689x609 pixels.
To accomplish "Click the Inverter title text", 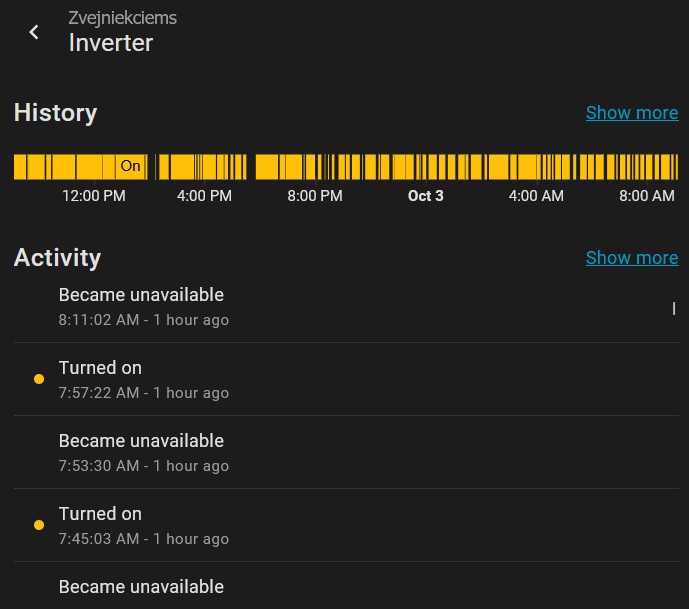I will tap(110, 43).
